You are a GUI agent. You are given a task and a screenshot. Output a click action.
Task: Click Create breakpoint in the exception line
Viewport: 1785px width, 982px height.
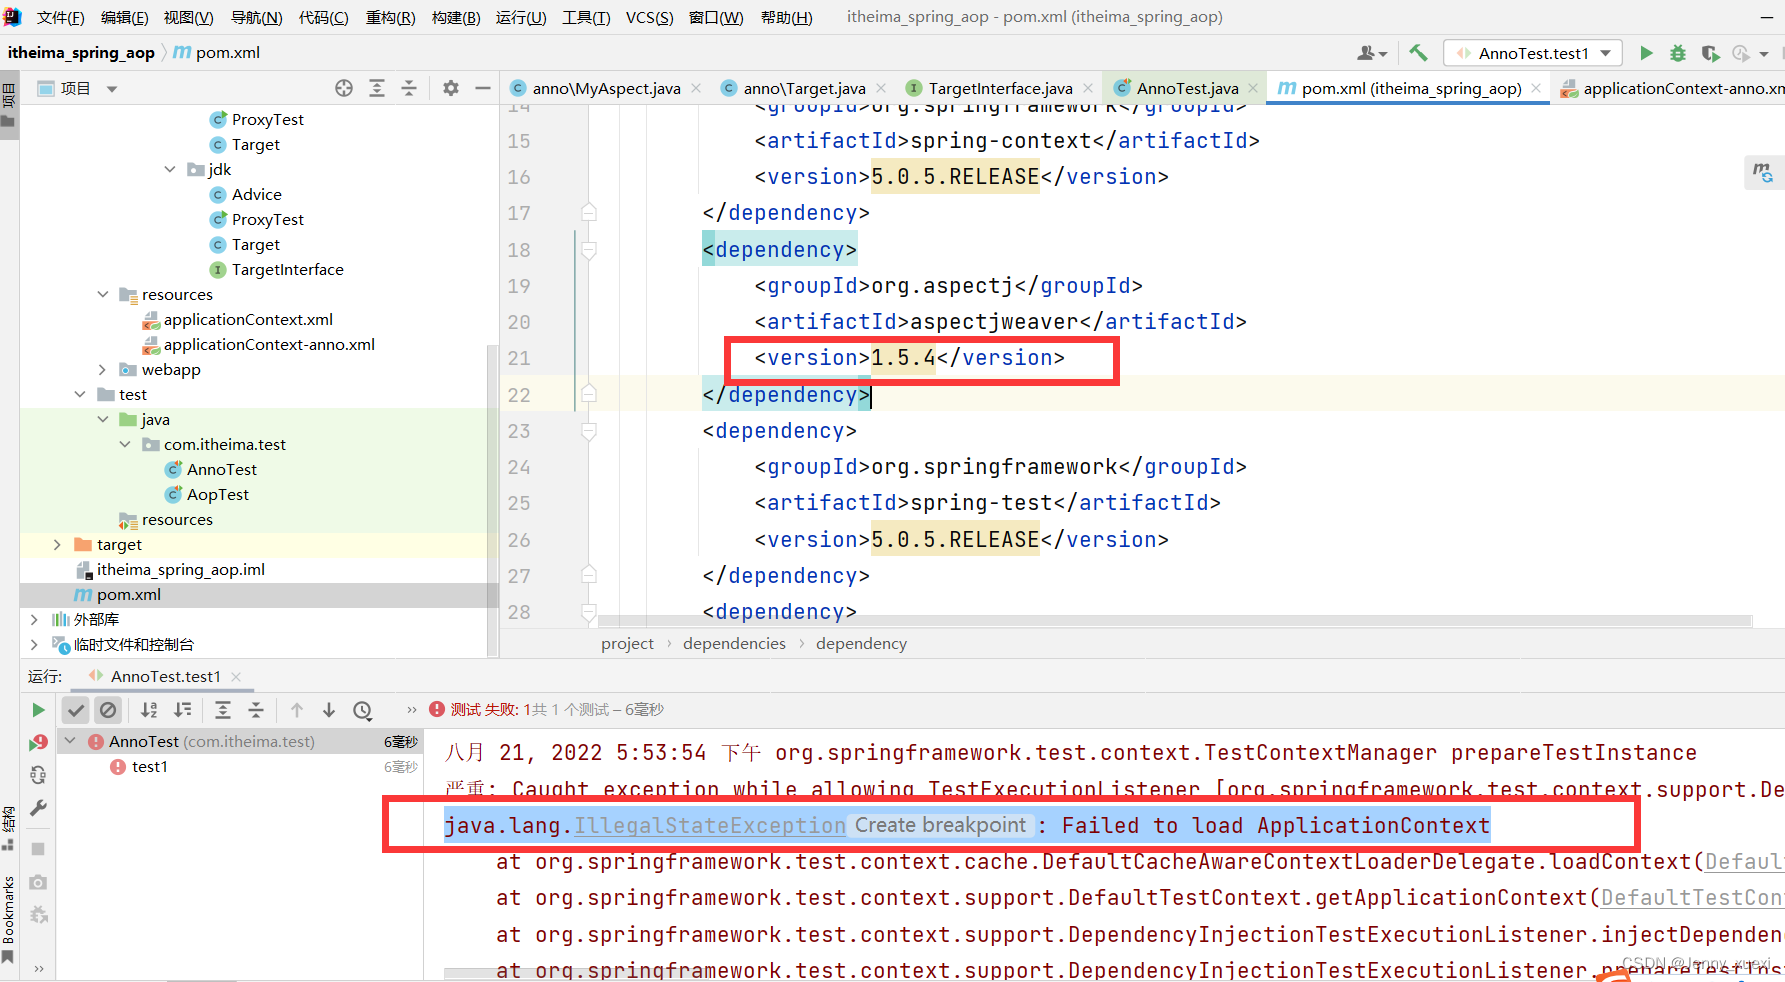pyautogui.click(x=940, y=825)
